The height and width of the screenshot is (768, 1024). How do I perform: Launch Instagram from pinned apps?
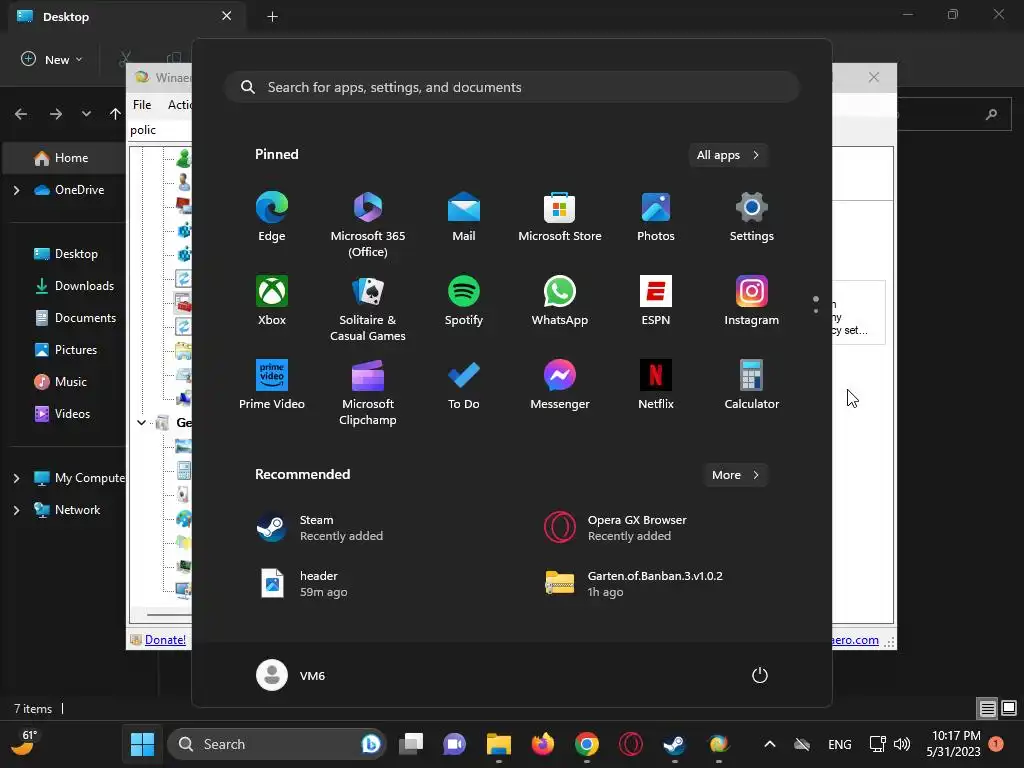pos(752,300)
